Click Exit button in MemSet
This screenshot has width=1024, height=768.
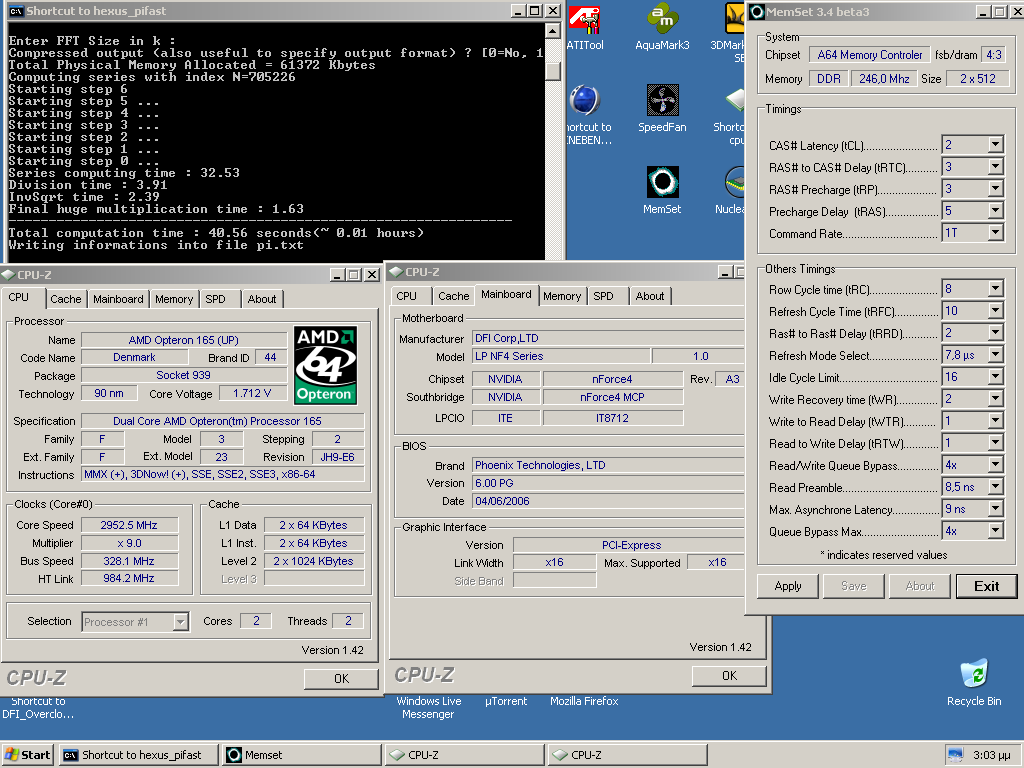click(986, 586)
